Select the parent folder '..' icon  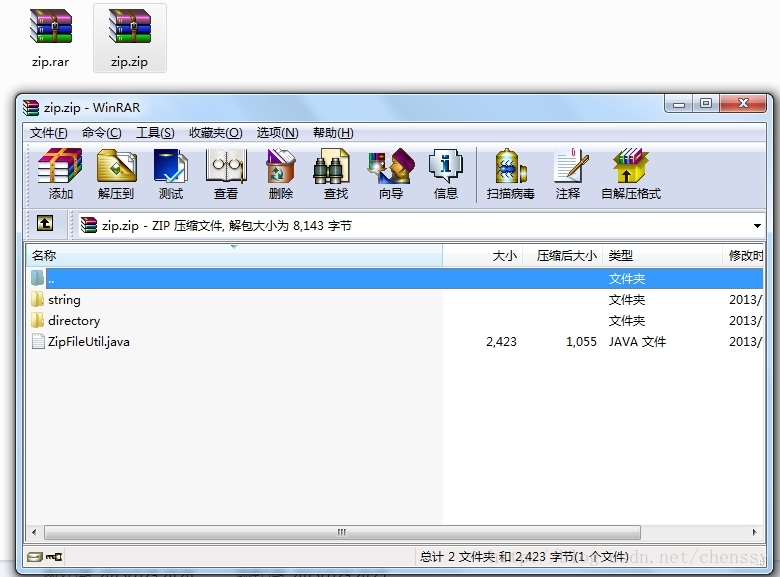37,278
